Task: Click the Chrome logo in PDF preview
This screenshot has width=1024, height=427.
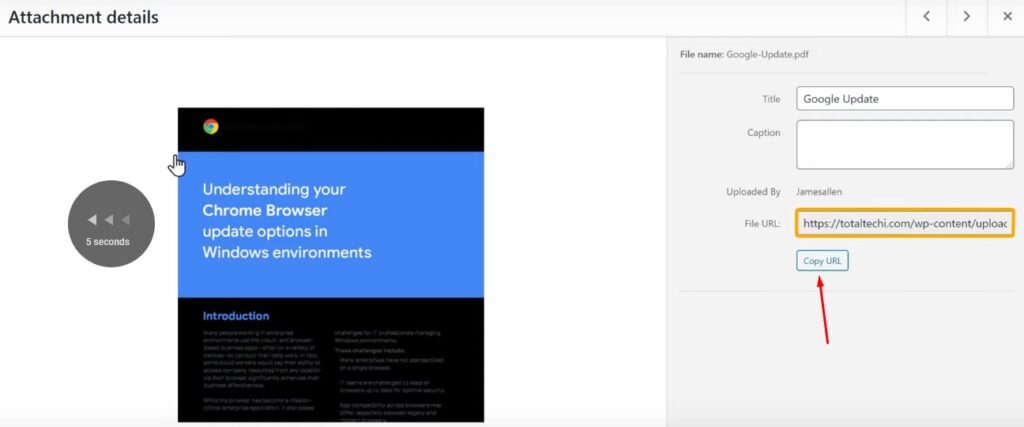Action: click(x=211, y=126)
